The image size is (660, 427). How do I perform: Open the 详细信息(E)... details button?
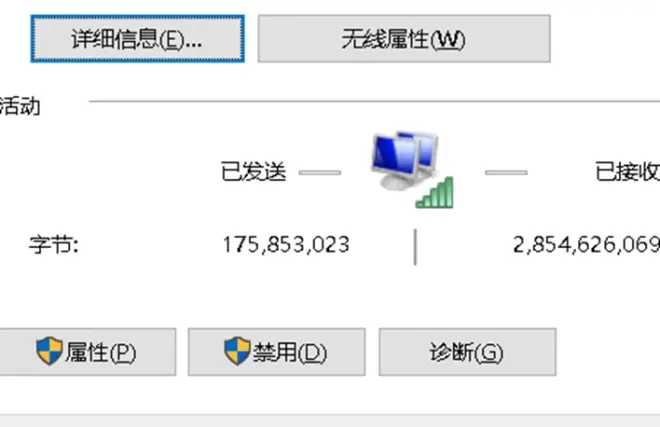pyautogui.click(x=138, y=39)
